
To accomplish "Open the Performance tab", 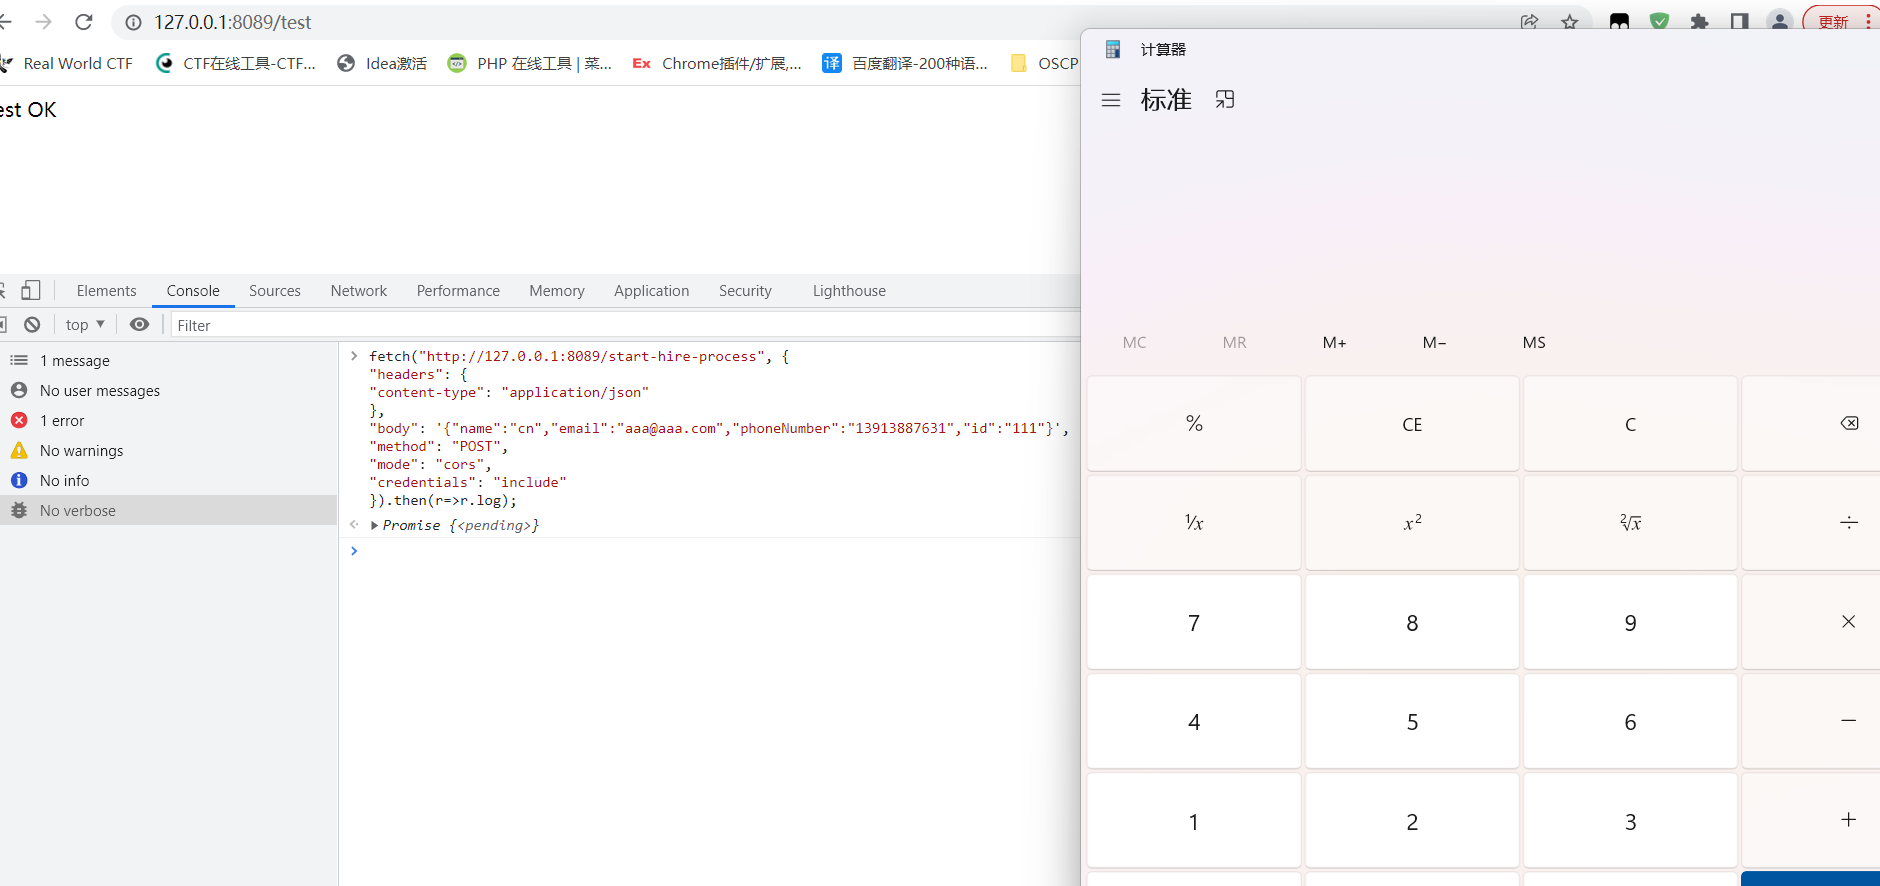I will (458, 290).
